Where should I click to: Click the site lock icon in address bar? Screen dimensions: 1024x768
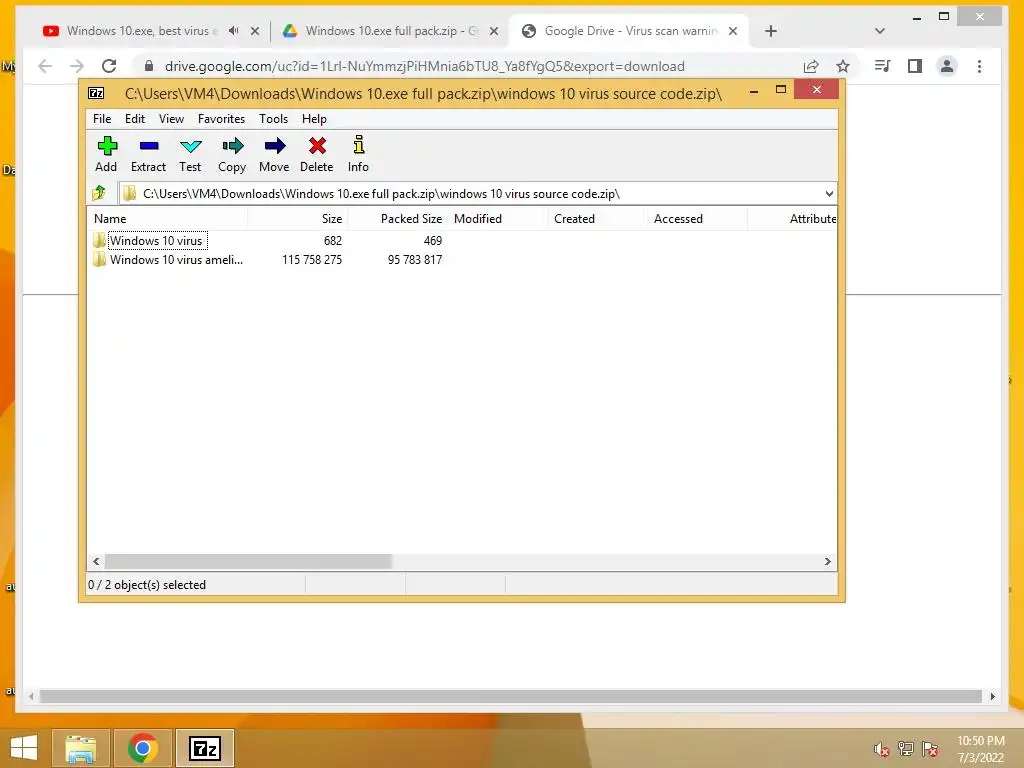pos(149,66)
